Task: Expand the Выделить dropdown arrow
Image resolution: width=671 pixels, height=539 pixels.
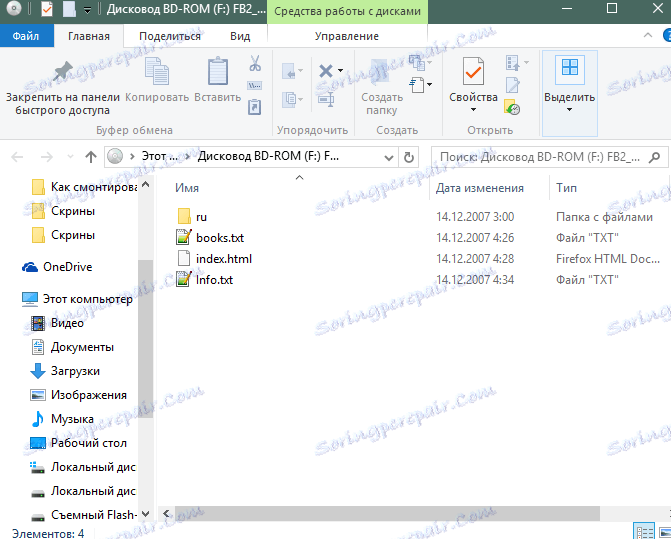Action: pos(569,110)
